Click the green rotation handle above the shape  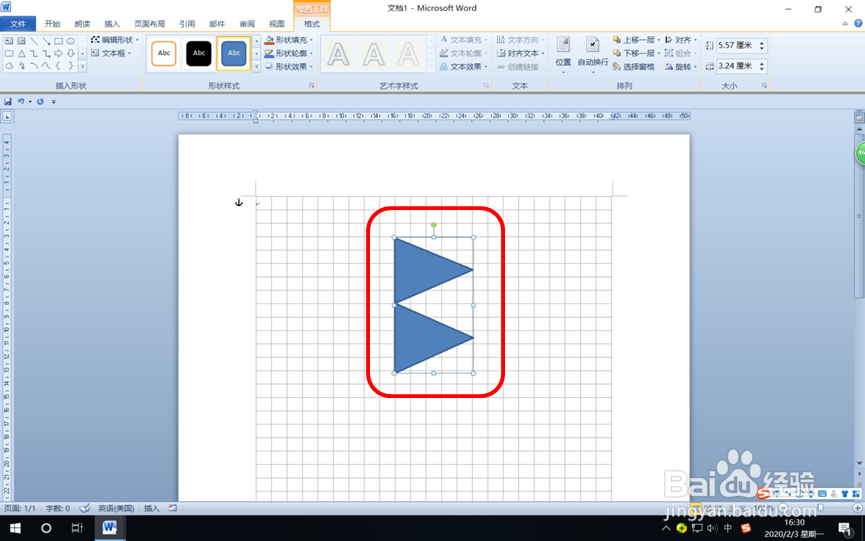pos(434,224)
